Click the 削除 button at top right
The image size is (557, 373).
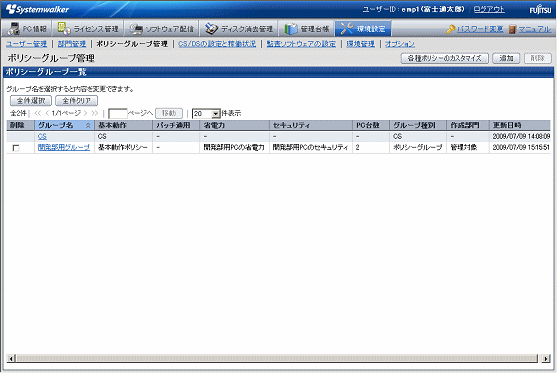538,58
